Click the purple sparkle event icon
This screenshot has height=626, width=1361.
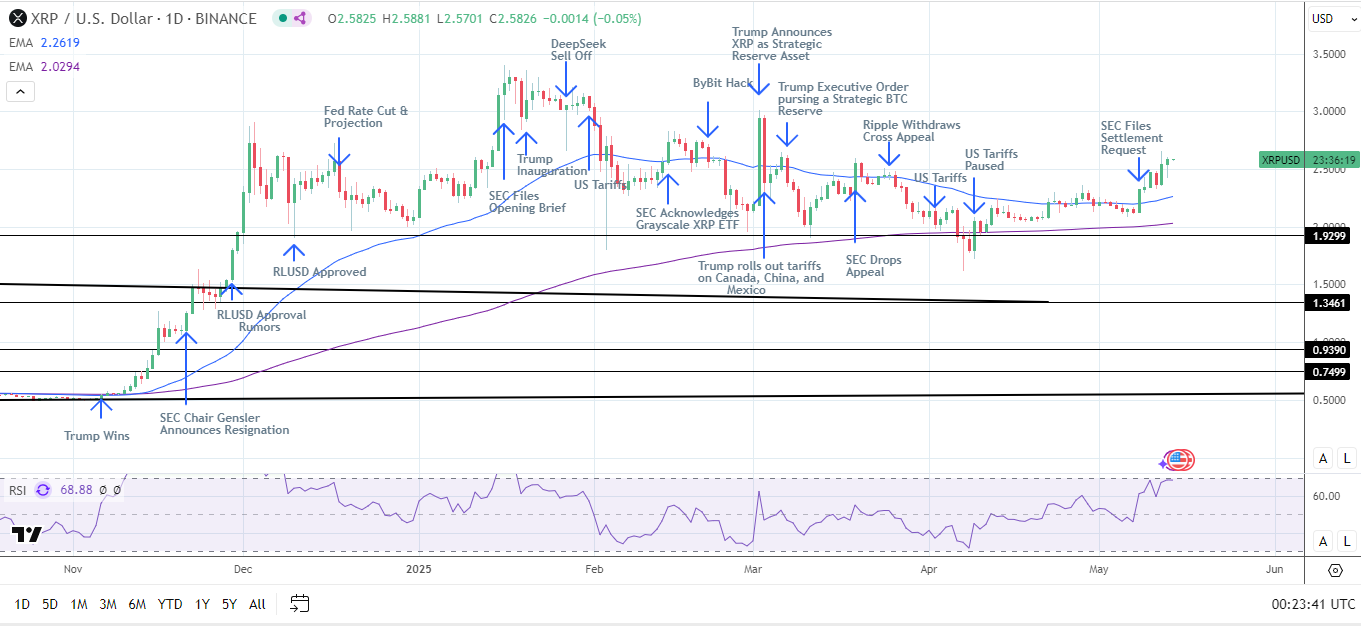pos(1164,462)
